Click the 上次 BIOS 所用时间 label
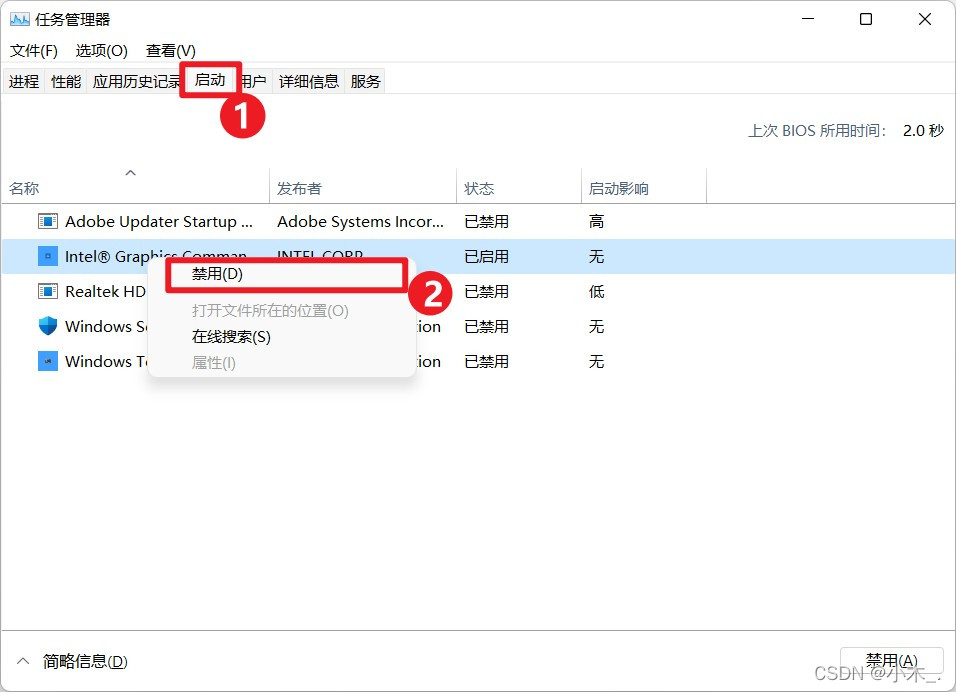Image resolution: width=956 pixels, height=692 pixels. (x=817, y=130)
